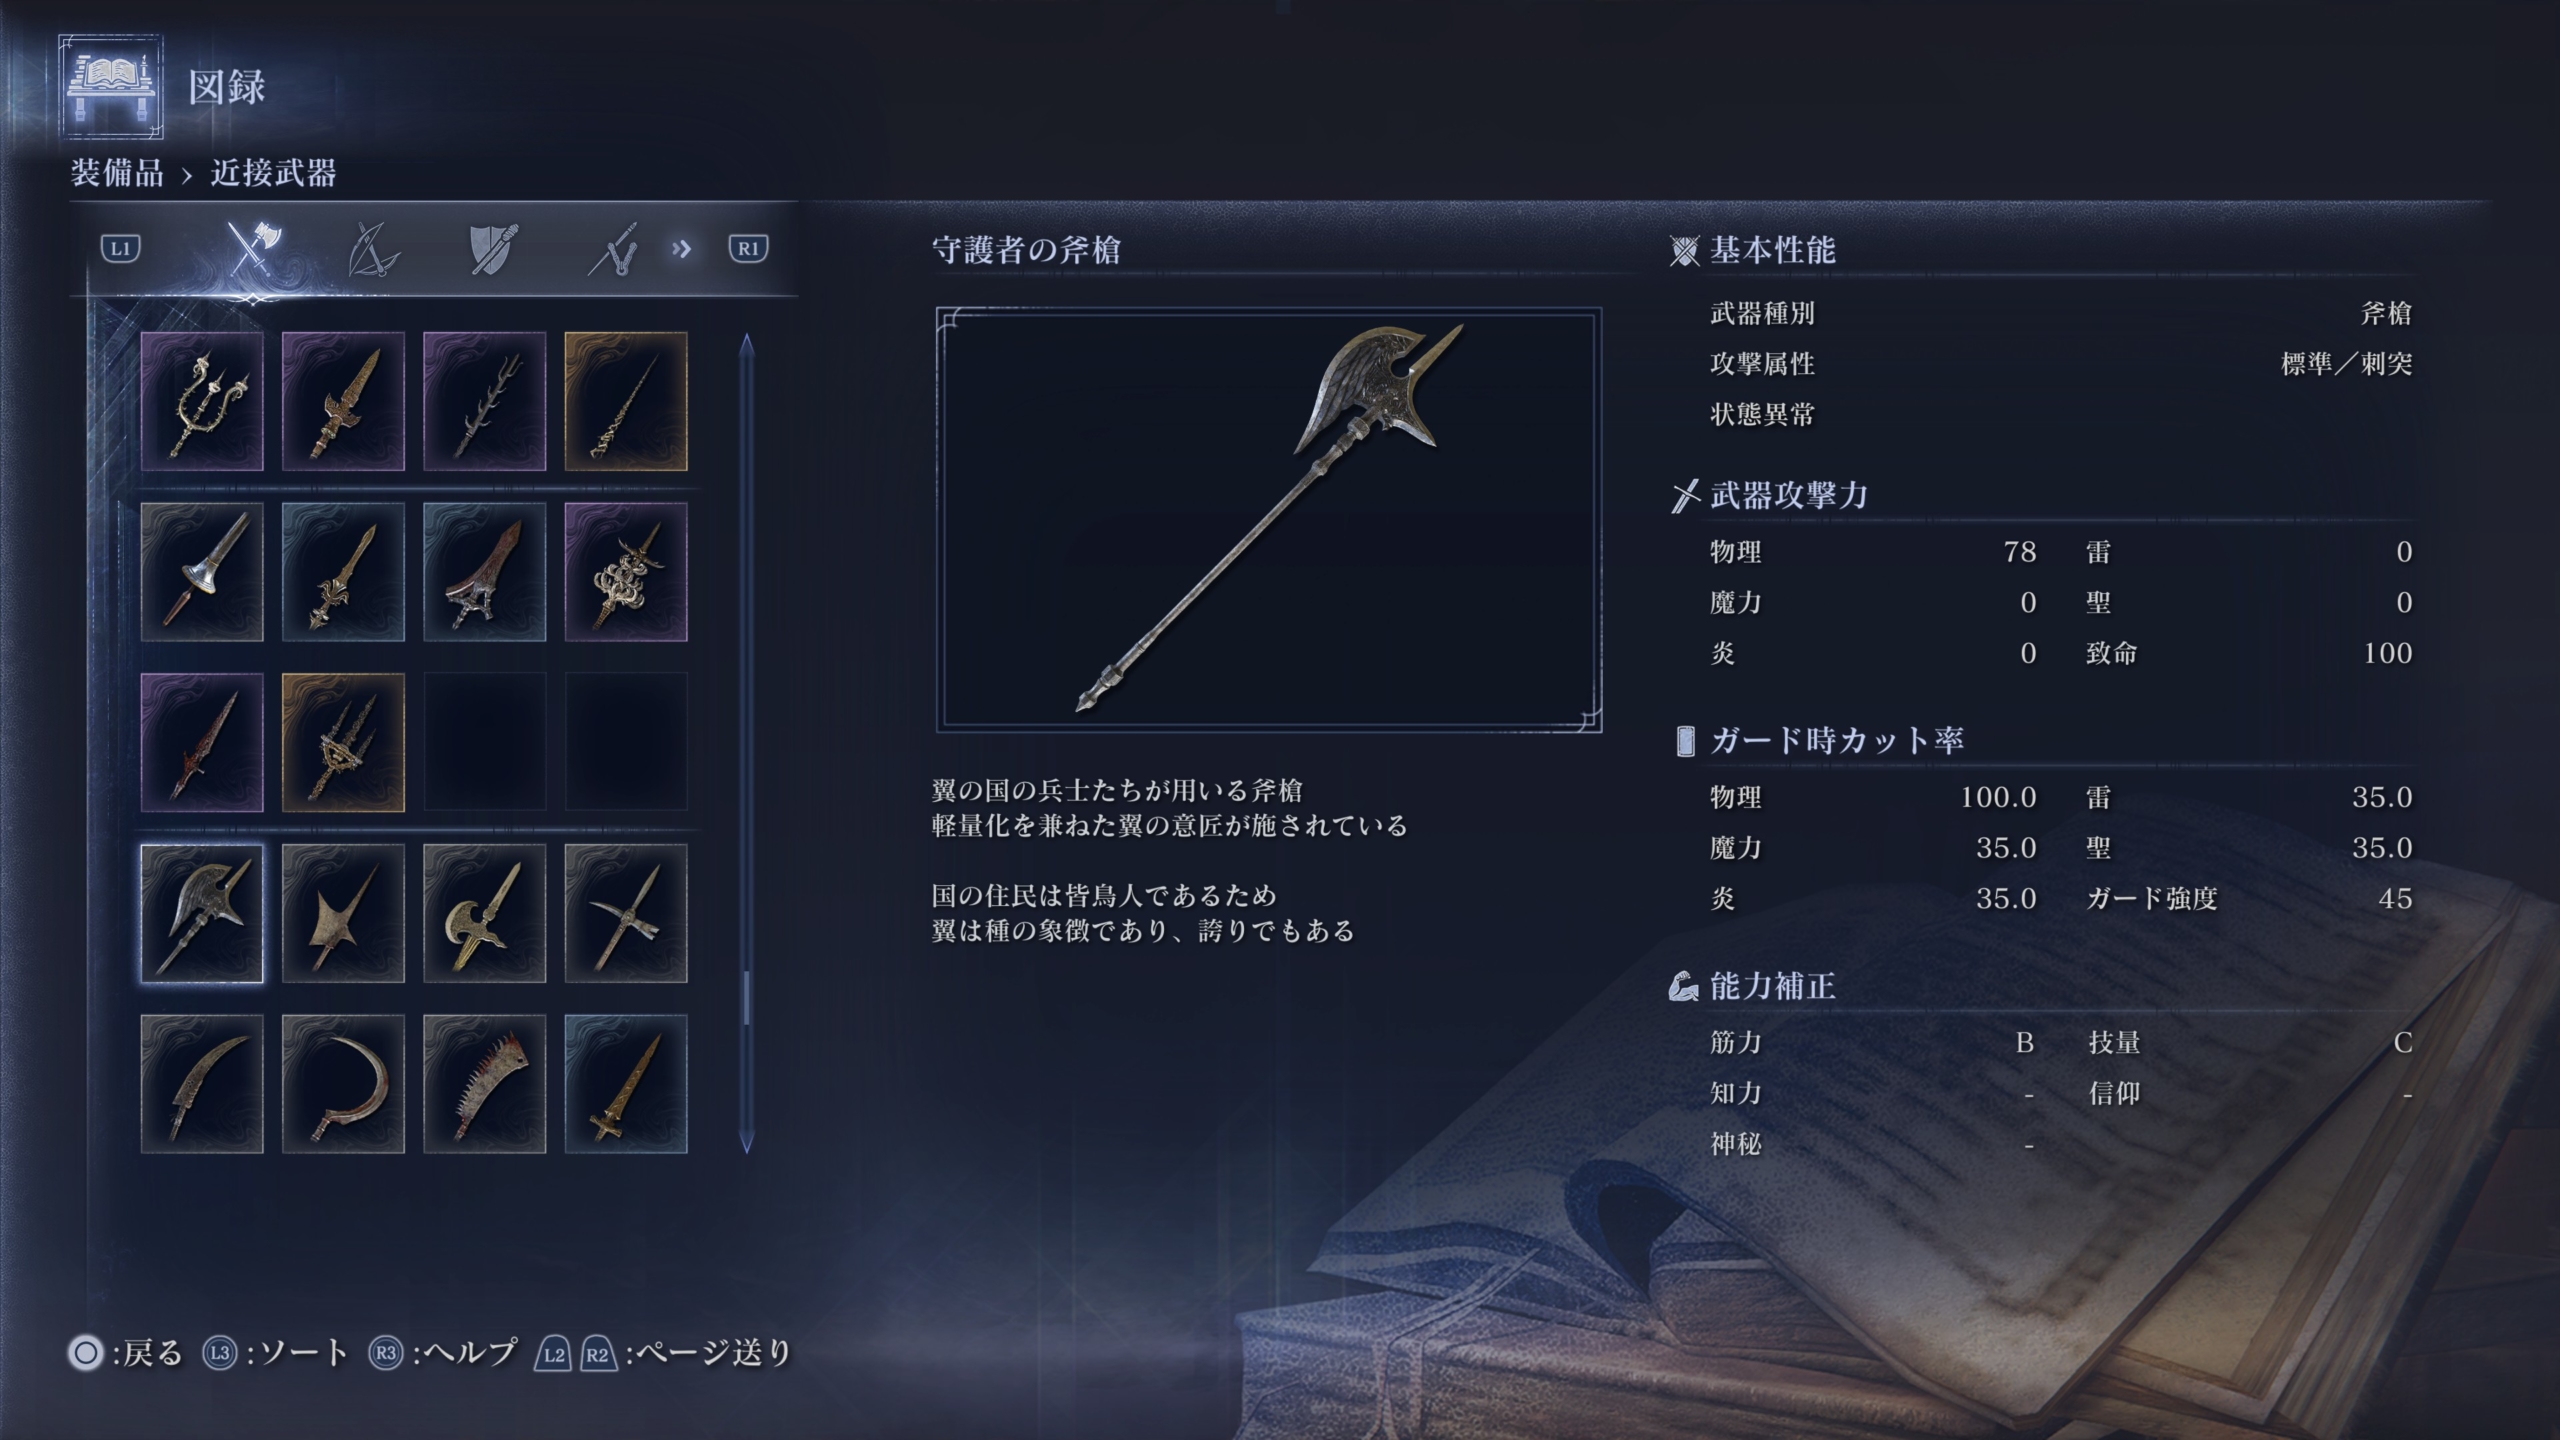Expand more categories with double chevron arrow
The width and height of the screenshot is (2560, 1440).
682,248
